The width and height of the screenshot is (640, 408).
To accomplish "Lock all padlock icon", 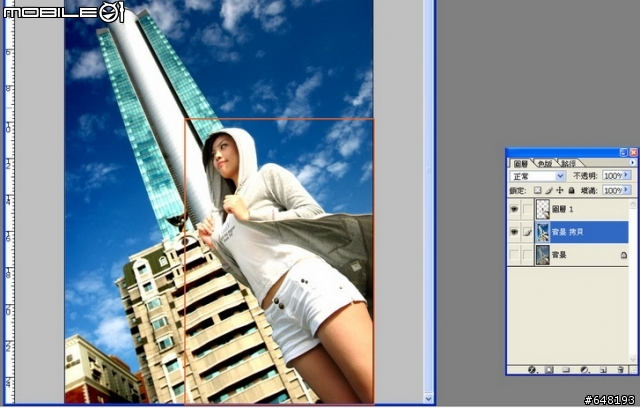I will [x=572, y=191].
